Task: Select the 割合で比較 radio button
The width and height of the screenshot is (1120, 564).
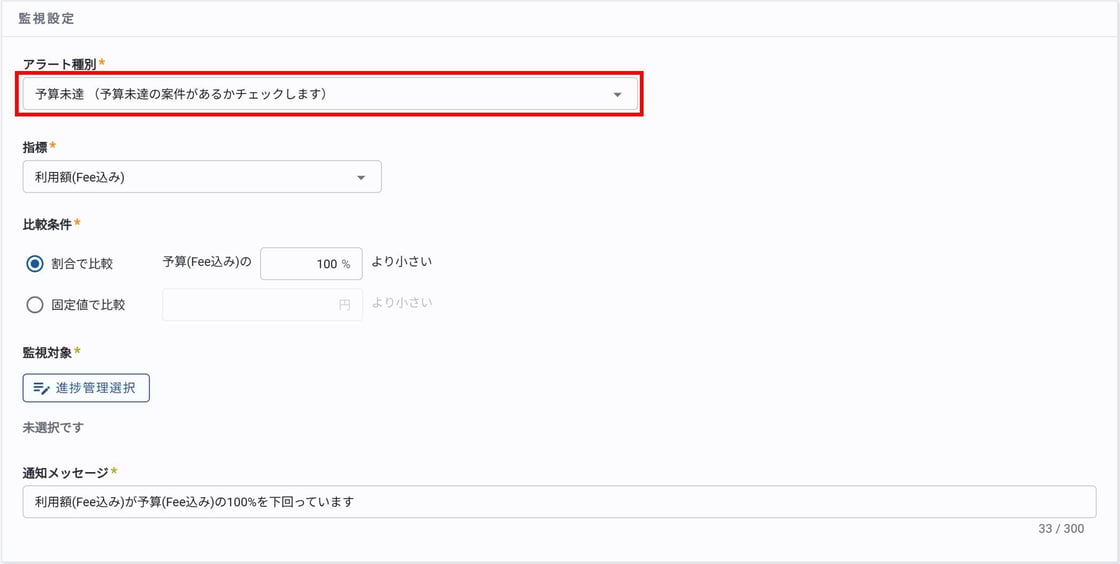Action: tap(35, 264)
